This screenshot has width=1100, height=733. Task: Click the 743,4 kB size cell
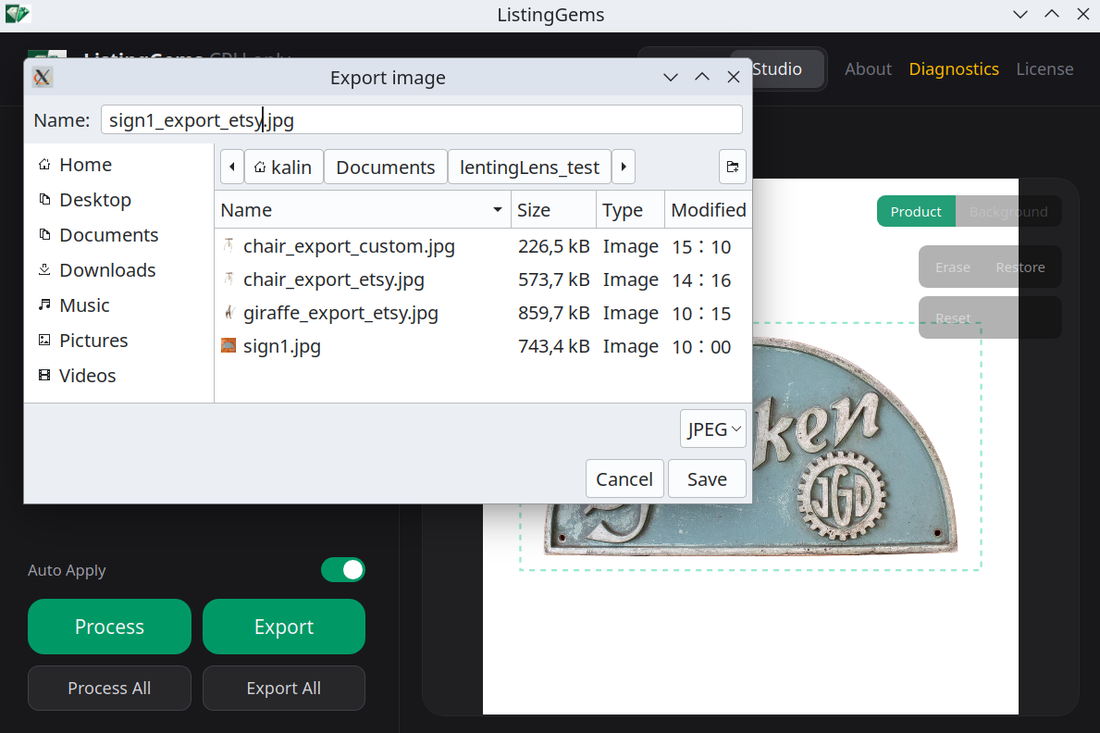point(554,346)
